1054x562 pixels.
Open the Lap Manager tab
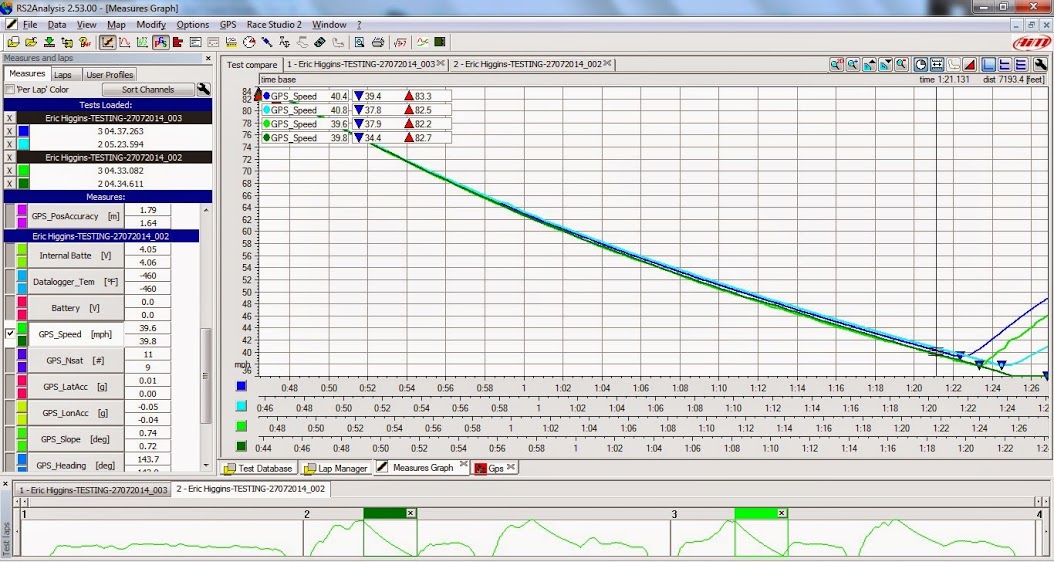coord(336,468)
